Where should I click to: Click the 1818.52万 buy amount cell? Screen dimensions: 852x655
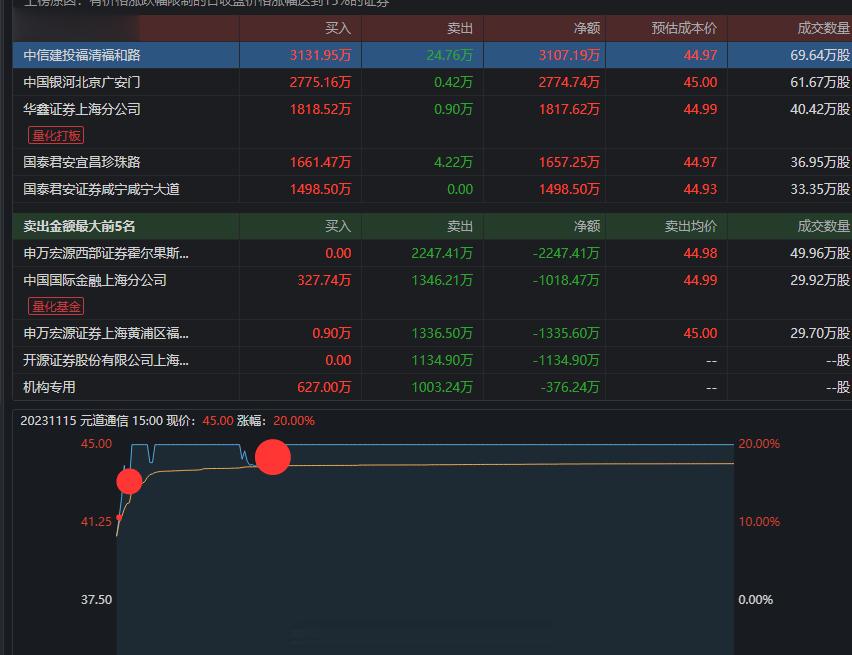point(321,109)
